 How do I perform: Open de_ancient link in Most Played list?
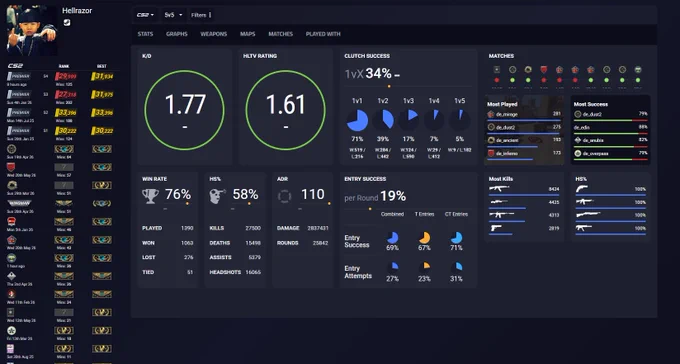click(507, 141)
